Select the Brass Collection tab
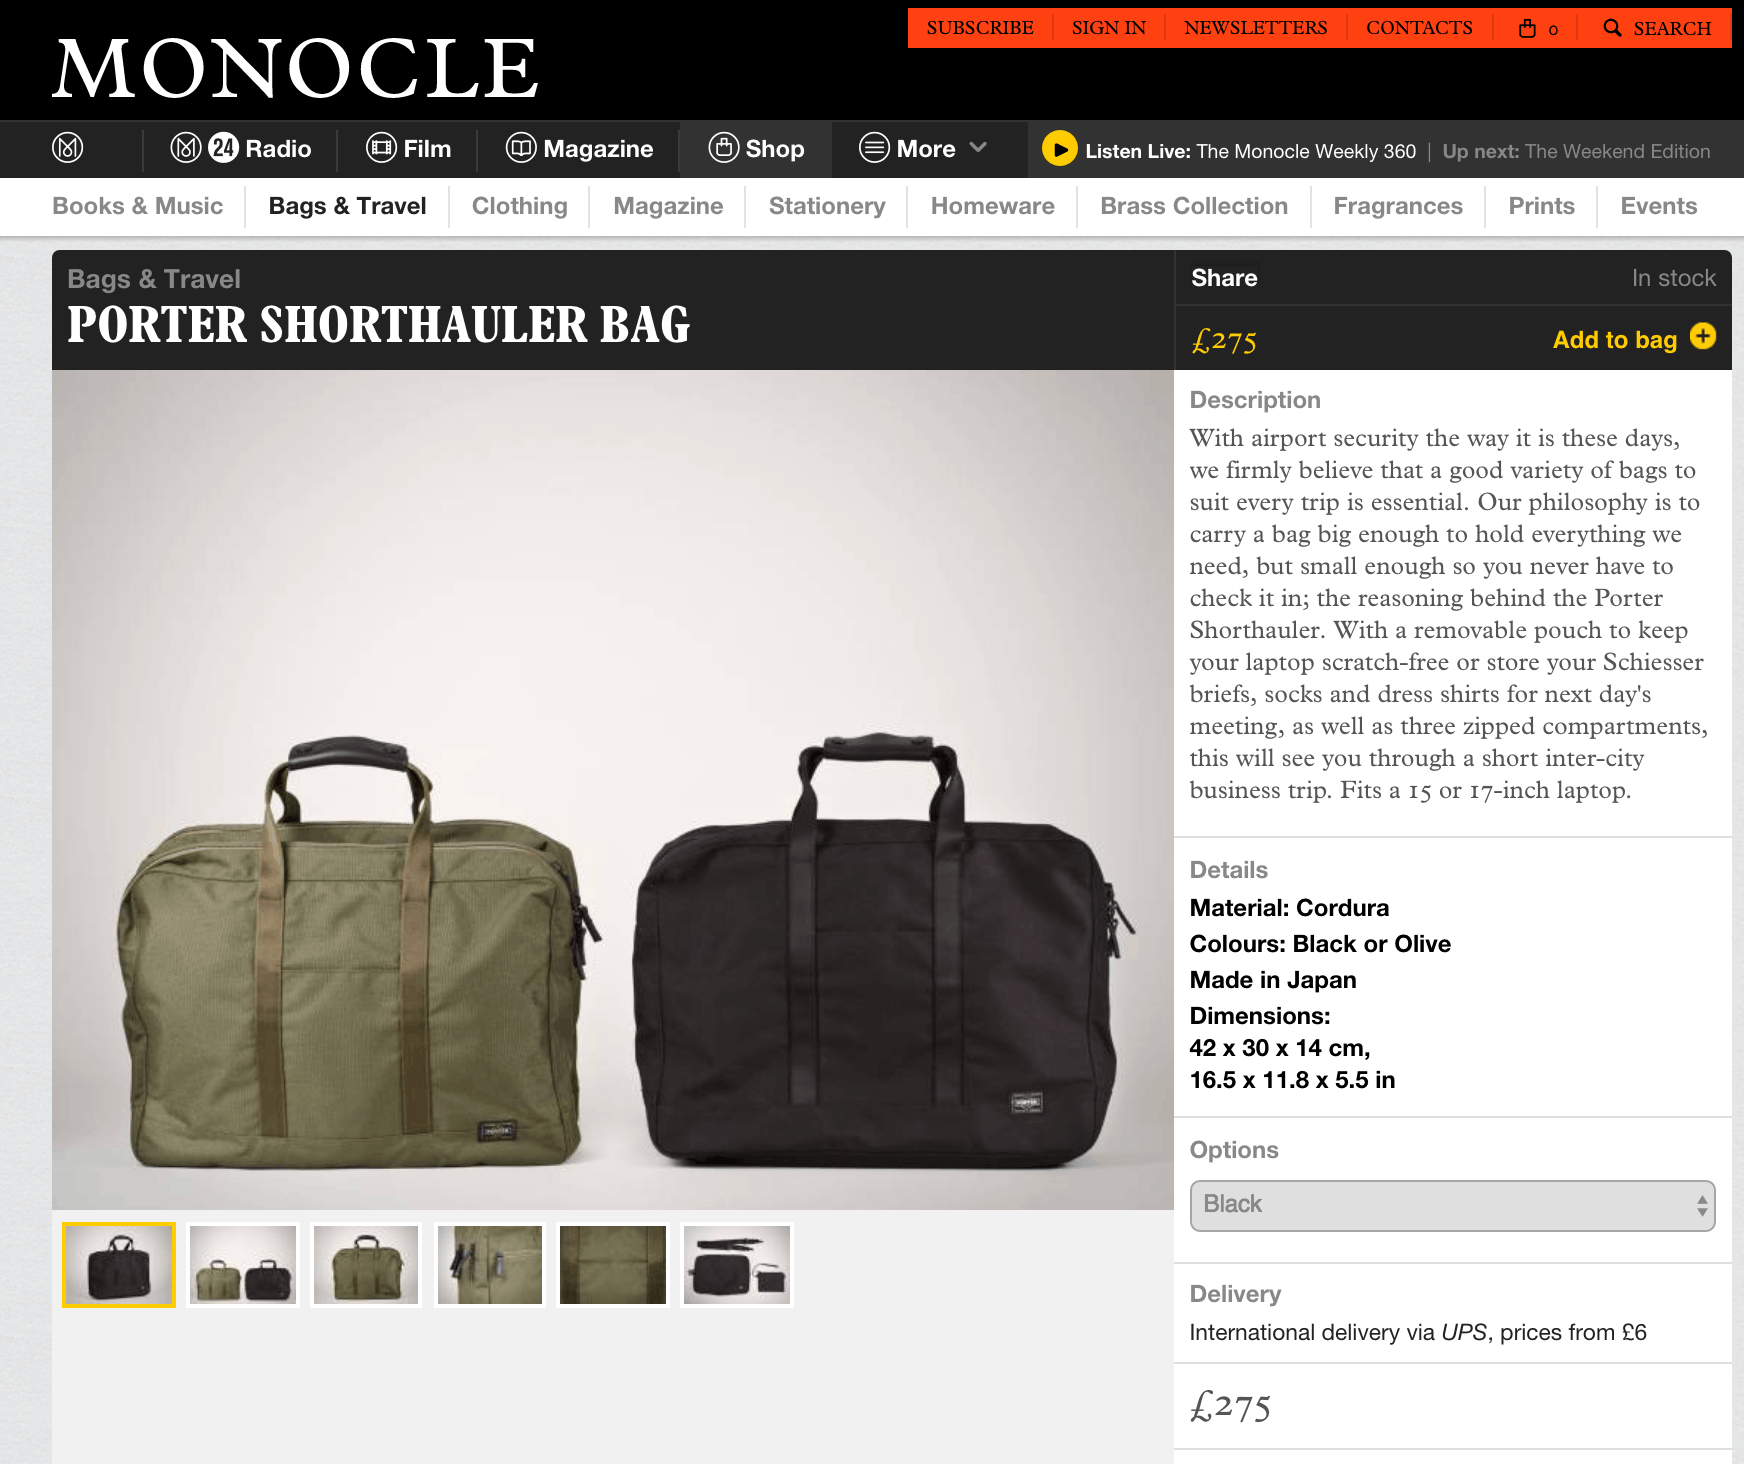1744x1464 pixels. [1194, 206]
